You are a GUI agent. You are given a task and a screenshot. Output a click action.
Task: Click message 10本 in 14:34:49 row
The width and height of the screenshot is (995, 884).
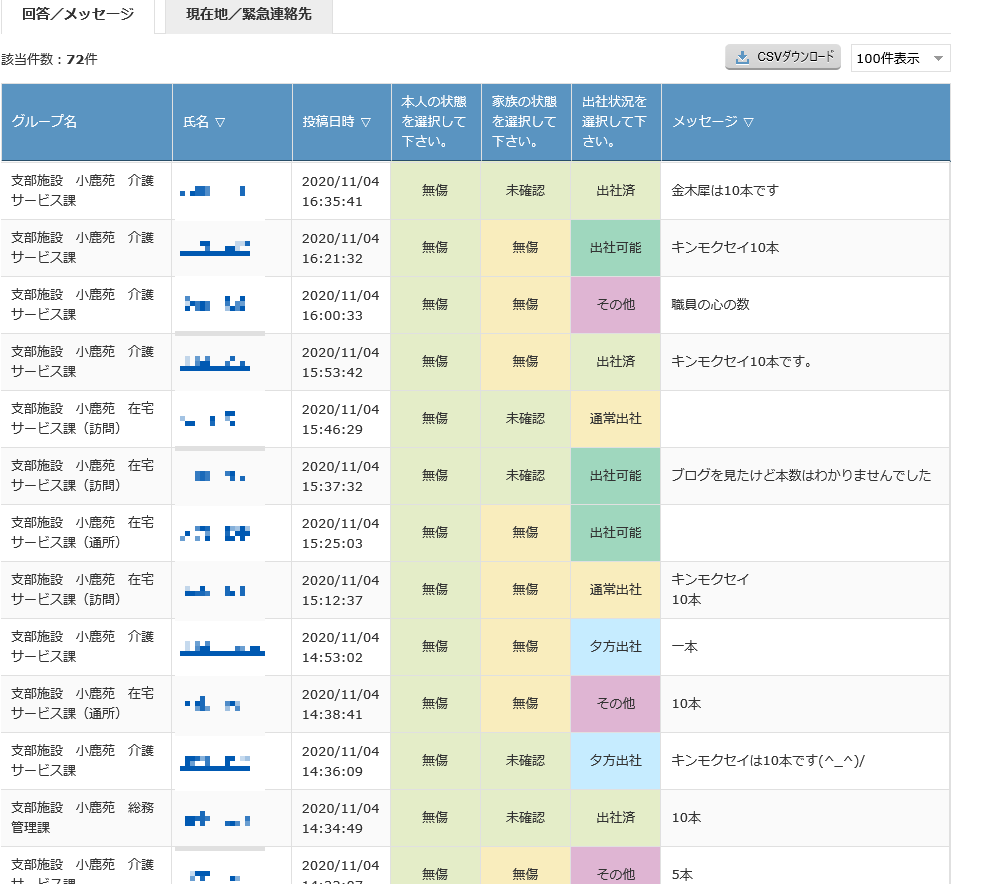coord(686,817)
